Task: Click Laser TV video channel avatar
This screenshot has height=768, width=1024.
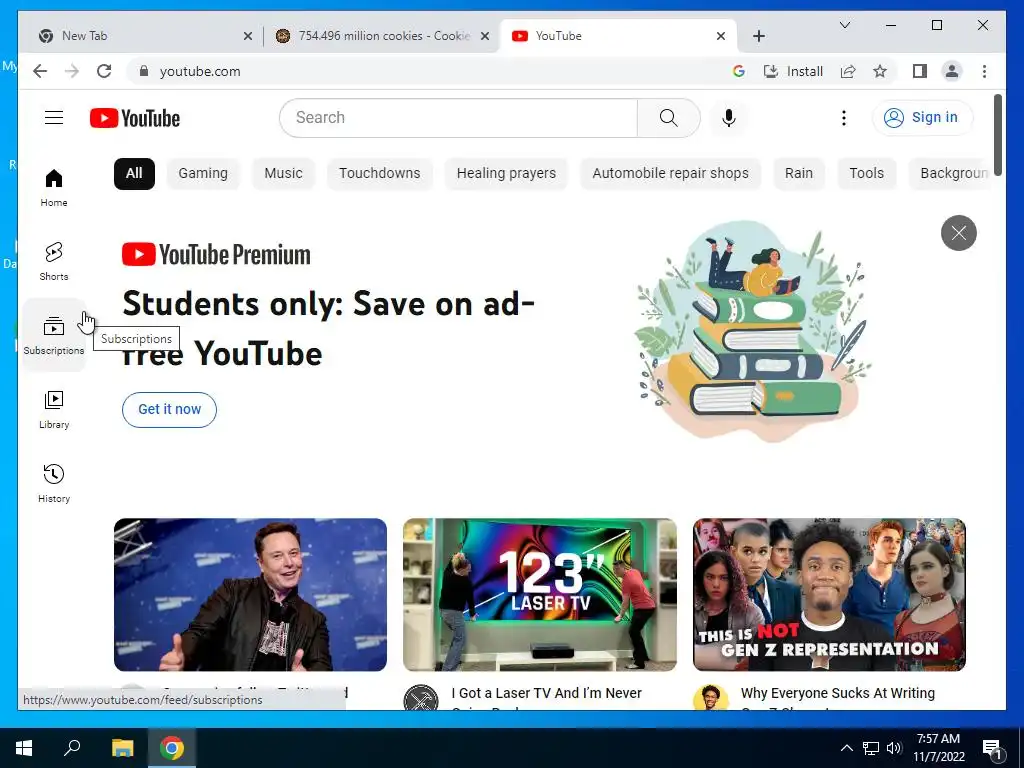Action: click(x=421, y=697)
